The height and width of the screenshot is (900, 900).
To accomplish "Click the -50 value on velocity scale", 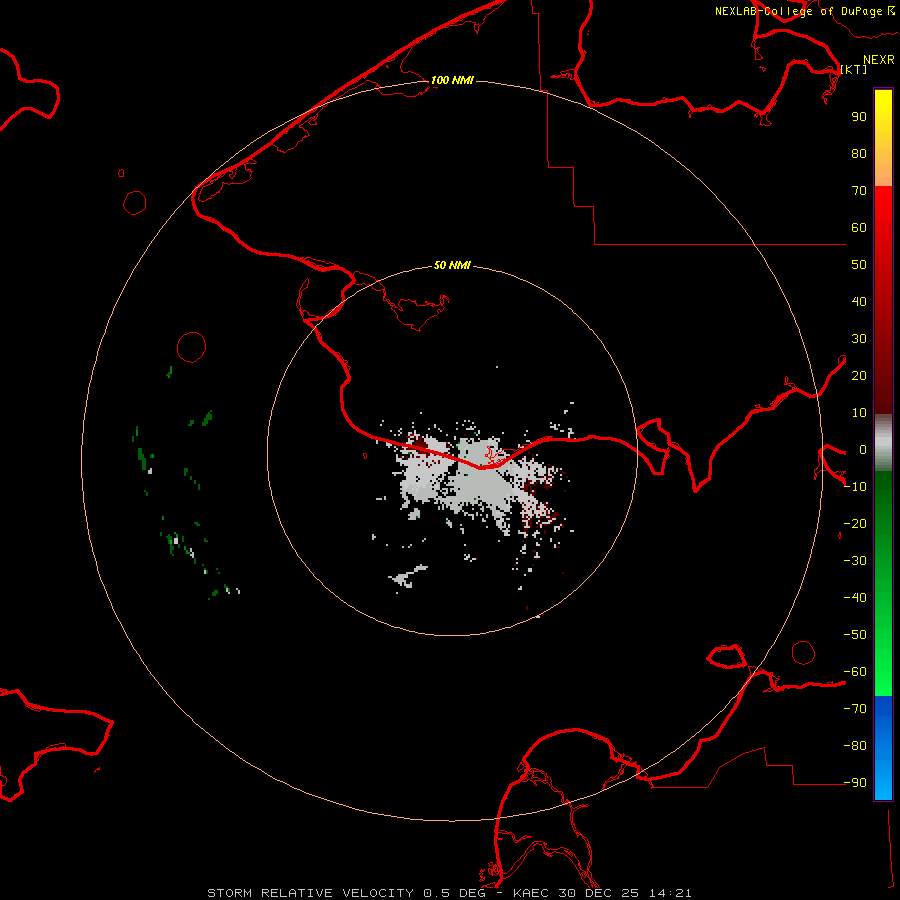I will (x=855, y=635).
